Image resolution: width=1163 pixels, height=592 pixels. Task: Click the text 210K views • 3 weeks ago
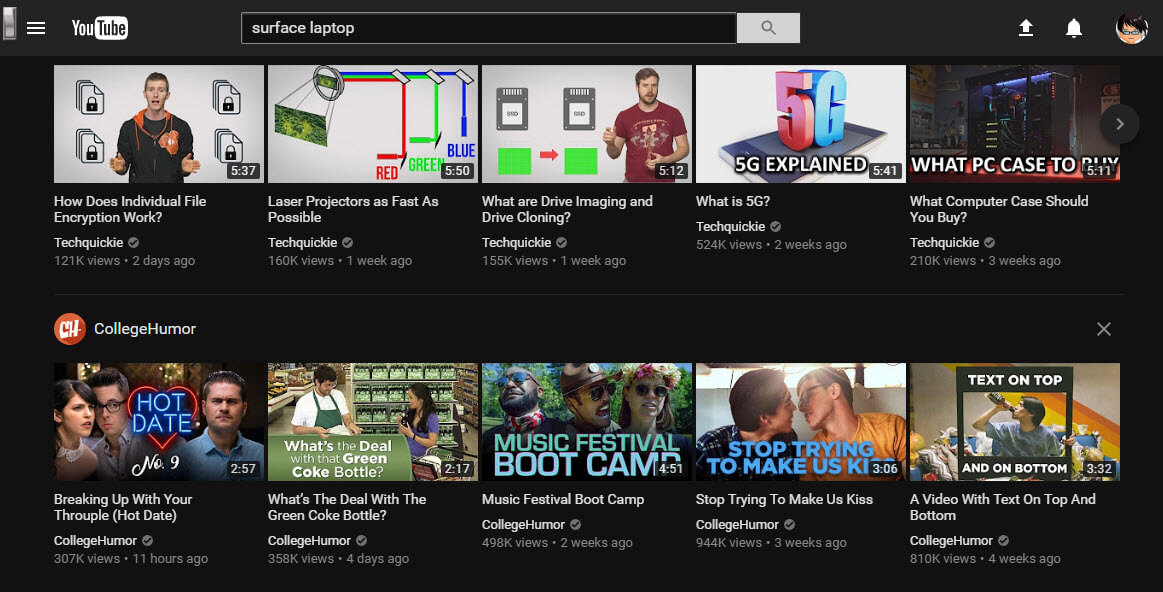(985, 260)
